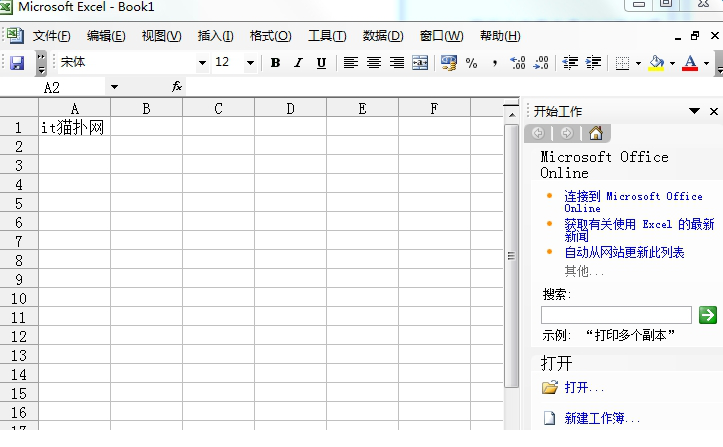723x447 pixels.
Task: Open the 文件(F) menu
Action: pos(52,36)
